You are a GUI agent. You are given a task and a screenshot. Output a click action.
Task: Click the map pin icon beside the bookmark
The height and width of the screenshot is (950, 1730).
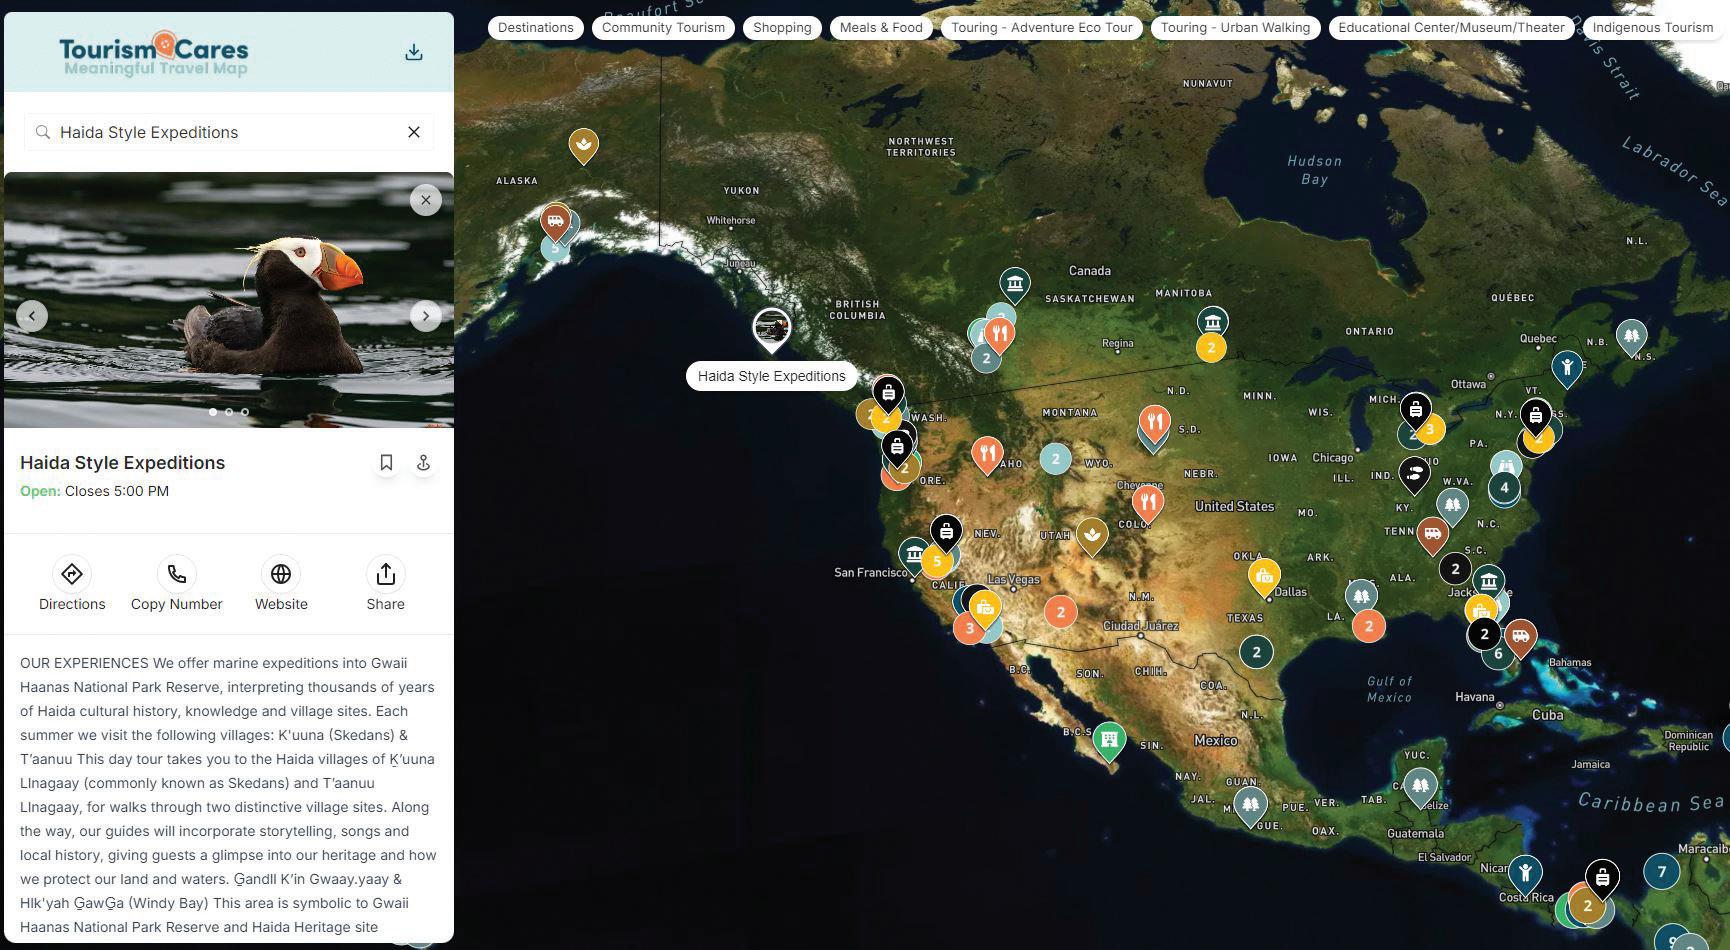[x=424, y=463]
